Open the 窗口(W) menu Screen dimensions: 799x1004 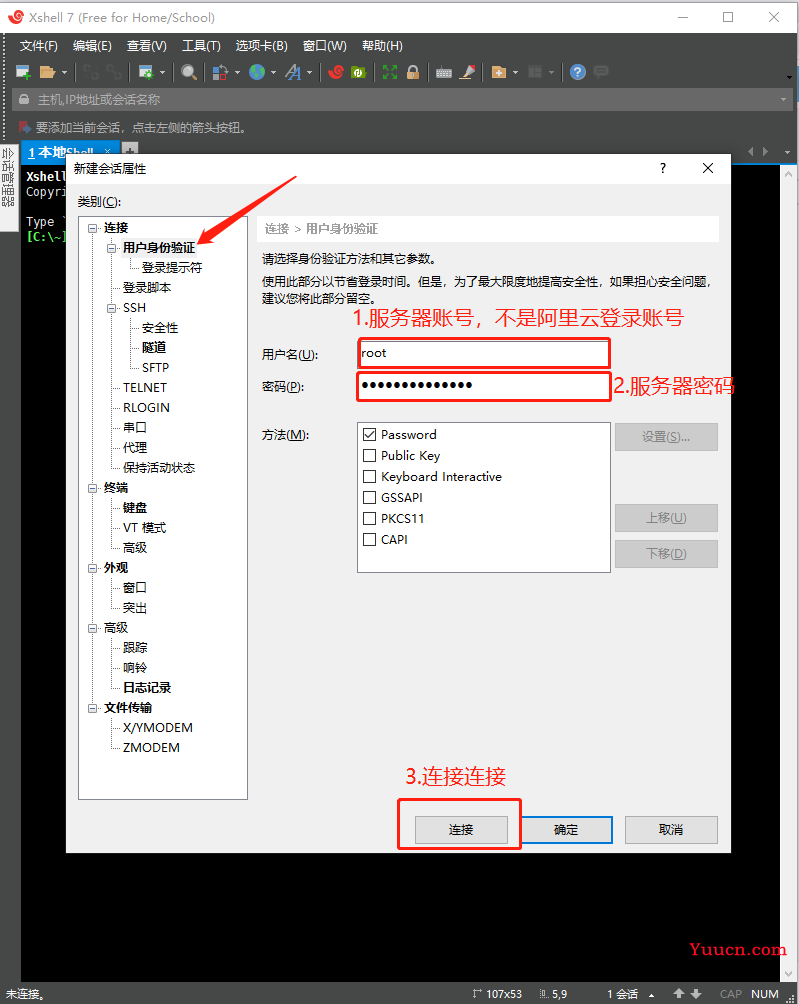pos(325,46)
